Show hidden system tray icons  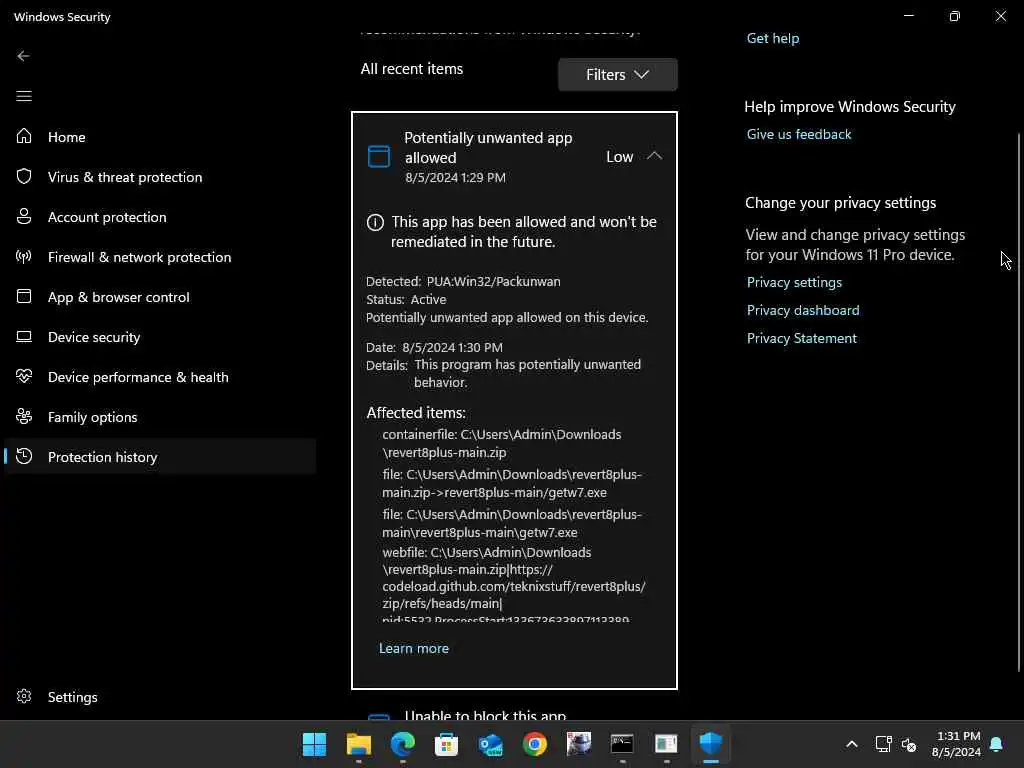[852, 744]
